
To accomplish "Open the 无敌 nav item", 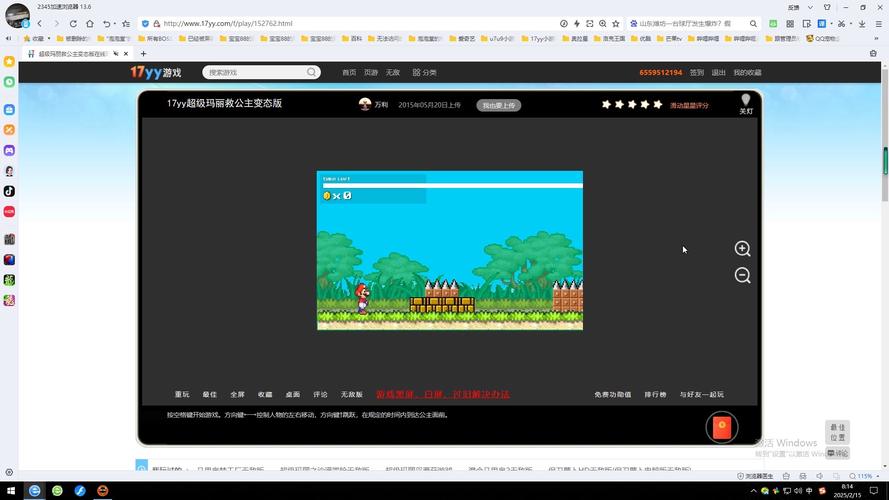I will [x=393, y=73].
